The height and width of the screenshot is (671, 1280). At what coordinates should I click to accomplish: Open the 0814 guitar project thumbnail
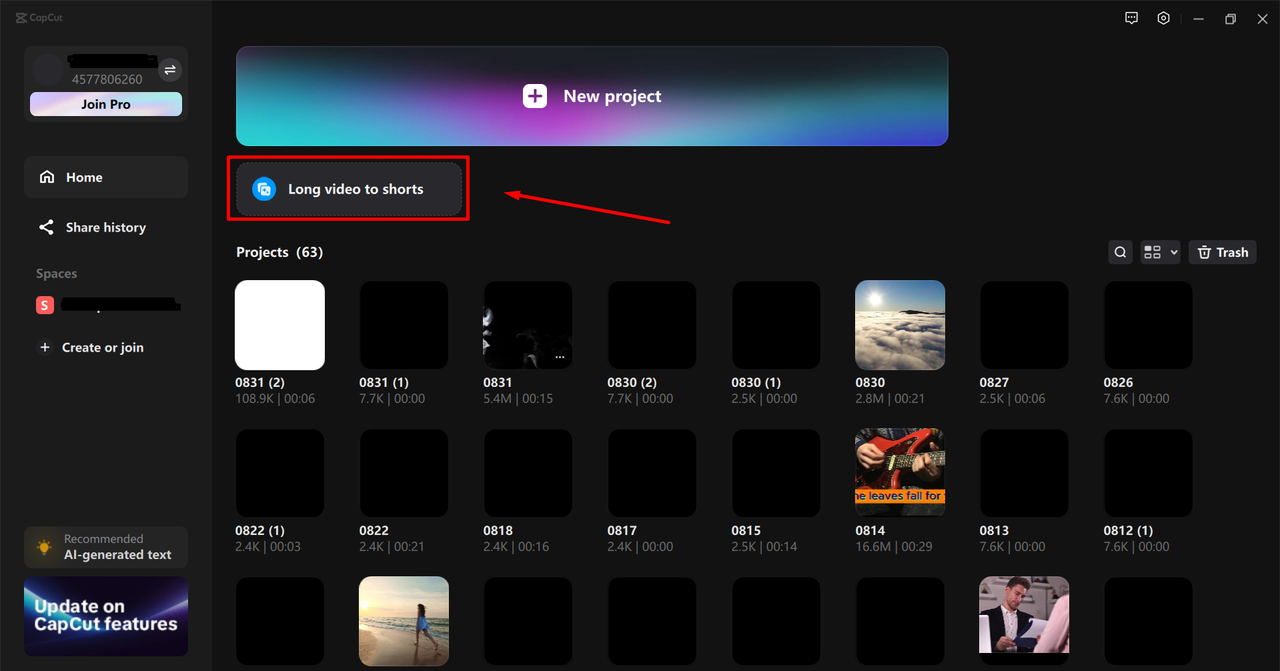pos(900,473)
